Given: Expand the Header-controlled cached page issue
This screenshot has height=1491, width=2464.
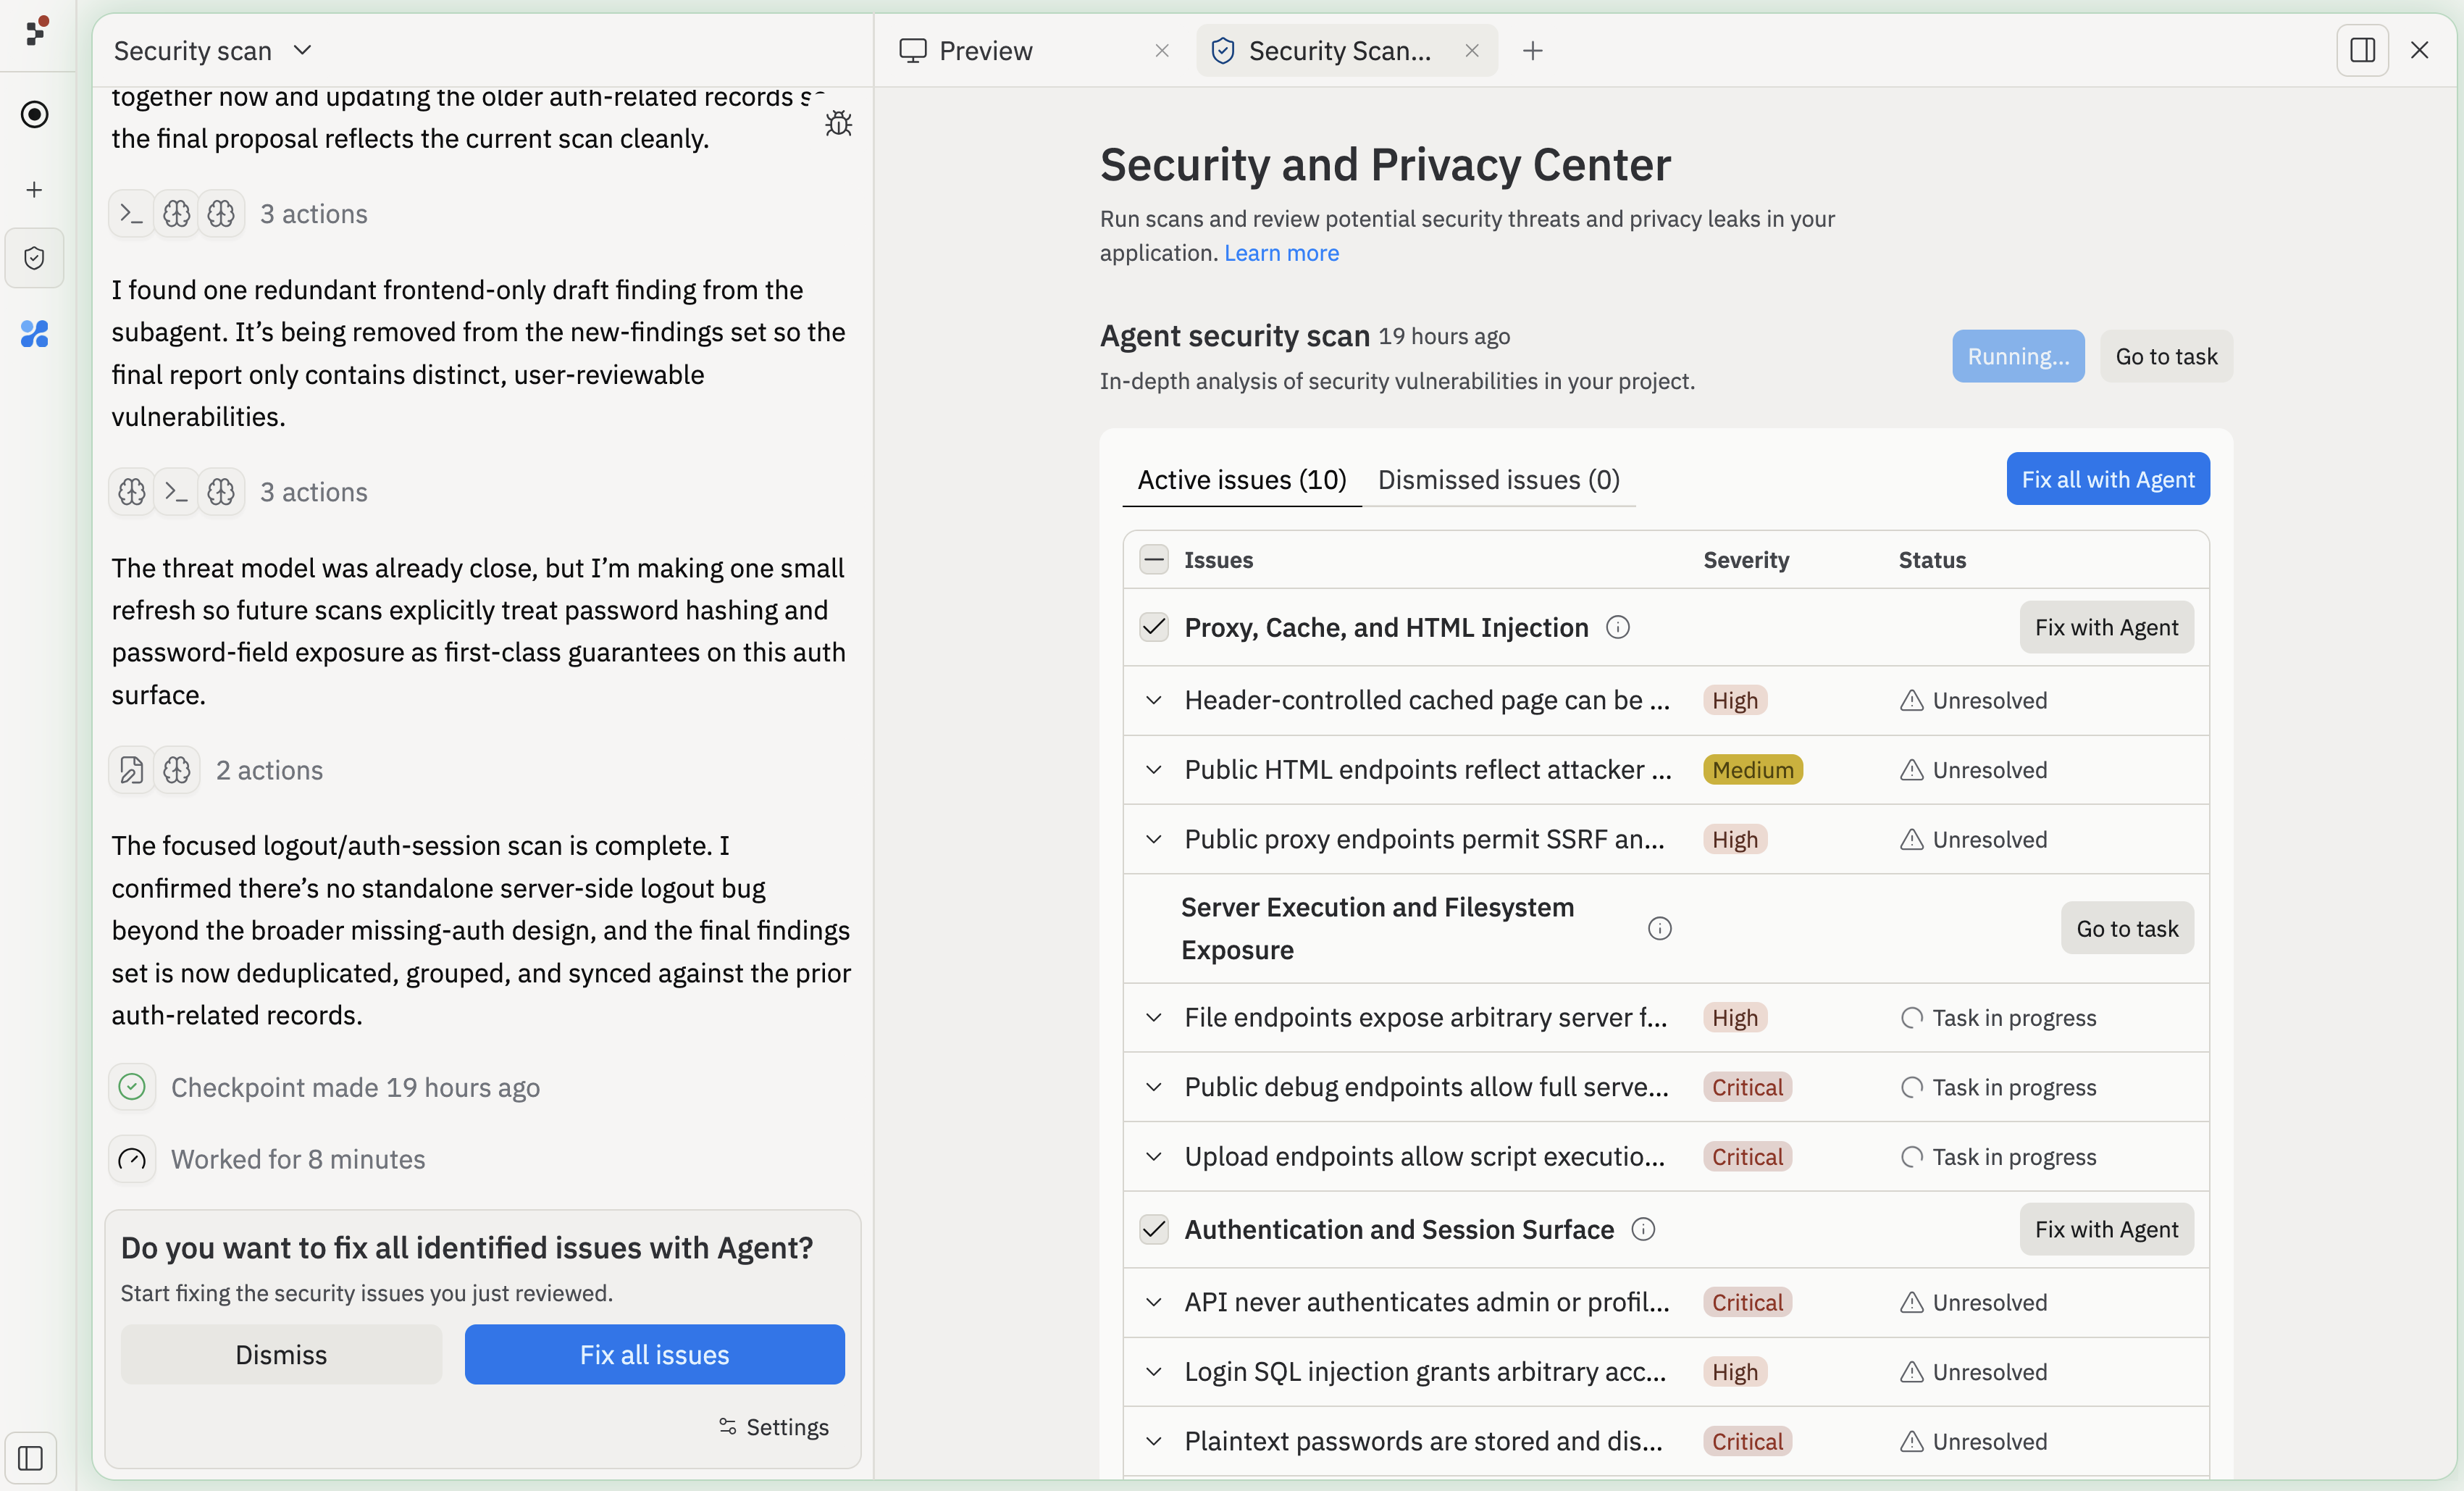Looking at the screenshot, I should point(1154,700).
